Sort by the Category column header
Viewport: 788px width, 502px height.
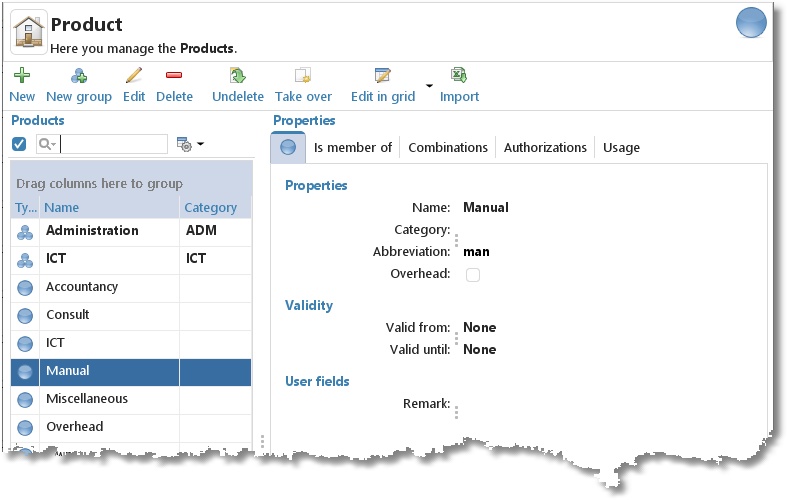215,208
